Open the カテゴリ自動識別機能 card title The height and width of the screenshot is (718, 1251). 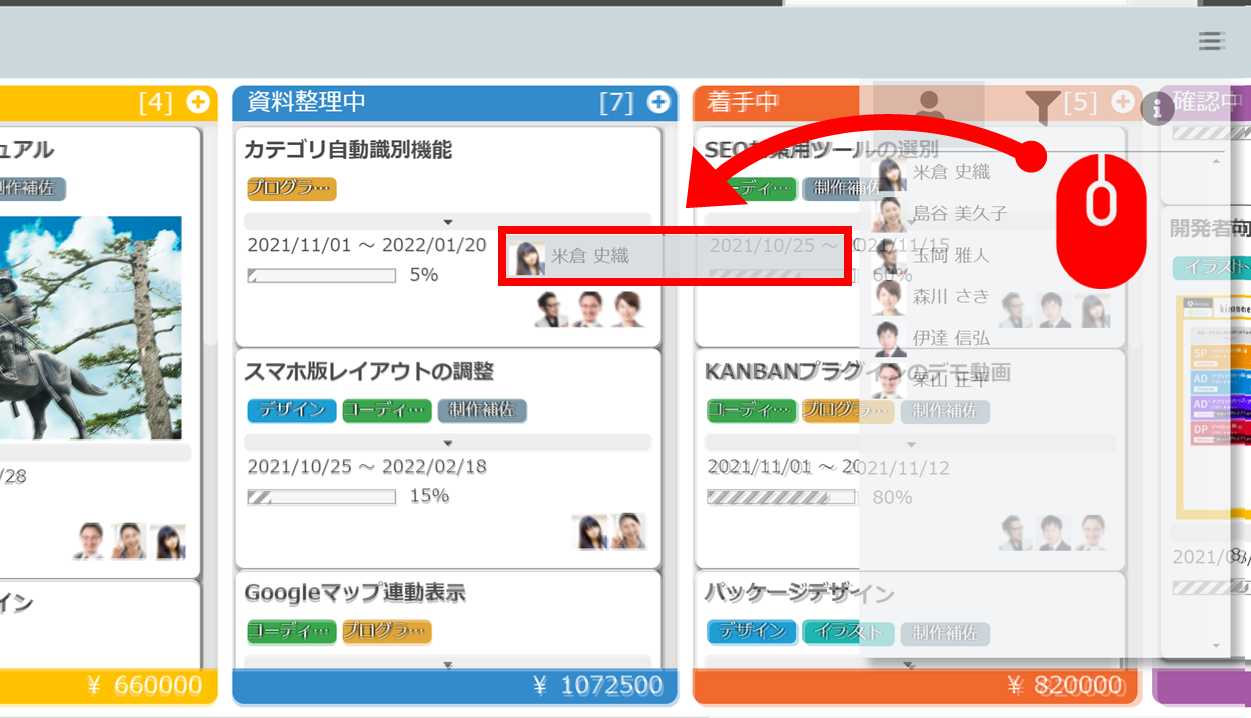click(348, 150)
